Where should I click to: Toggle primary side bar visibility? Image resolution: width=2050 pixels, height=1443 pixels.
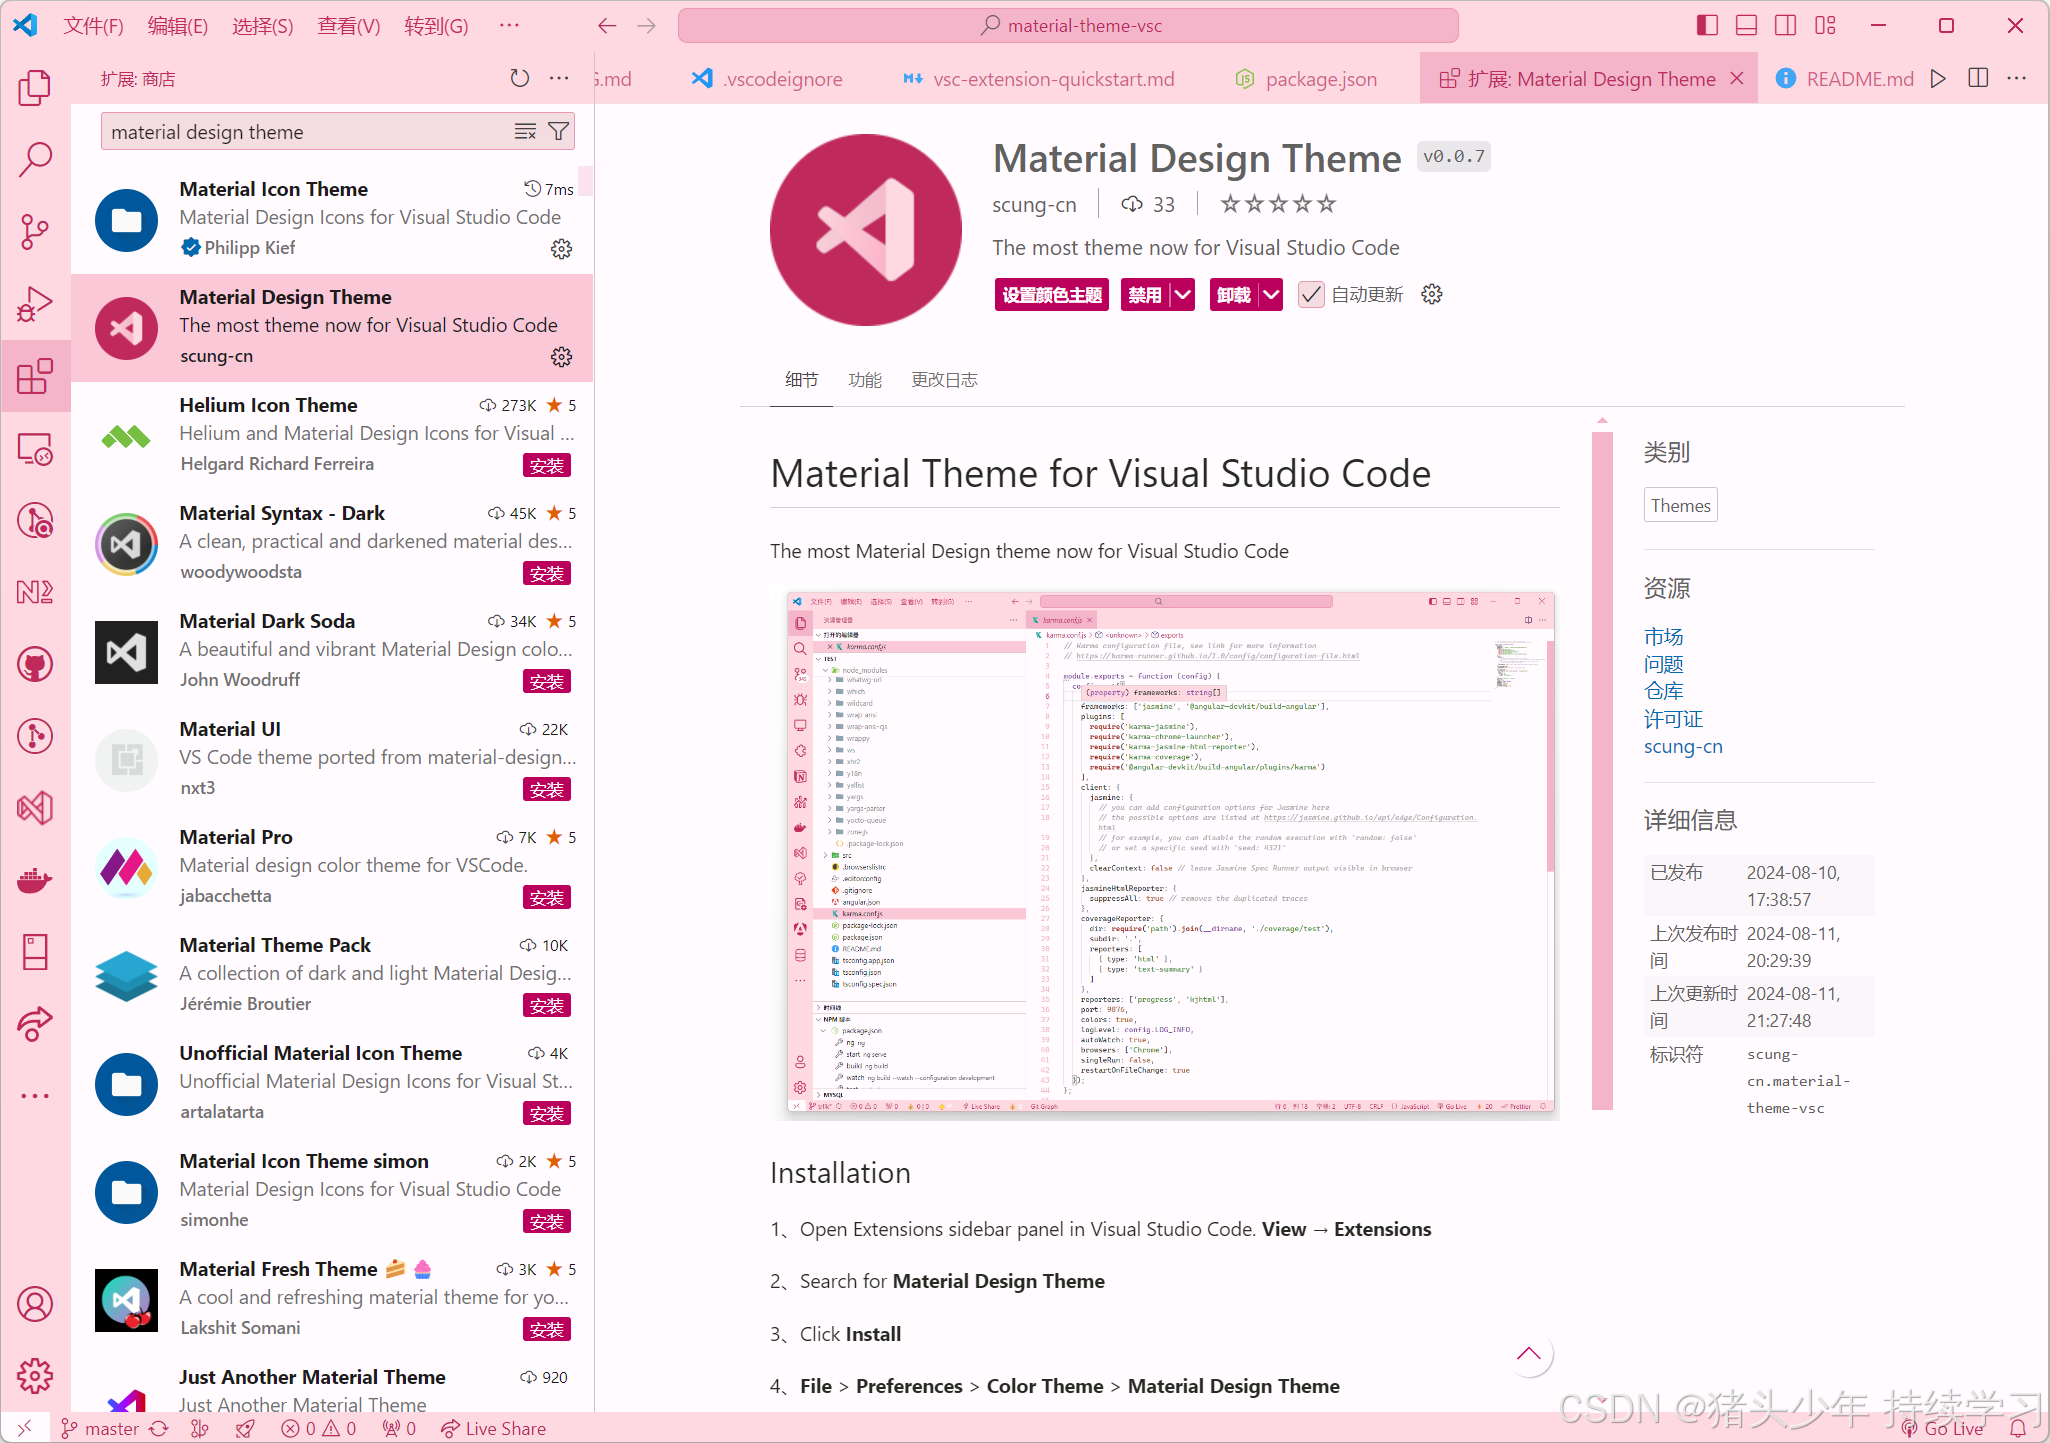coord(1707,26)
